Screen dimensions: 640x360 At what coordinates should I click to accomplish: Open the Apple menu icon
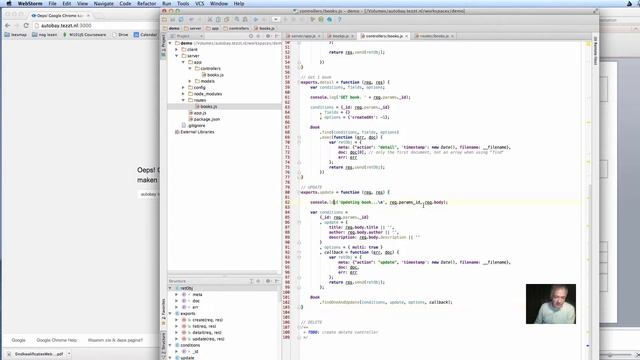(9, 3)
